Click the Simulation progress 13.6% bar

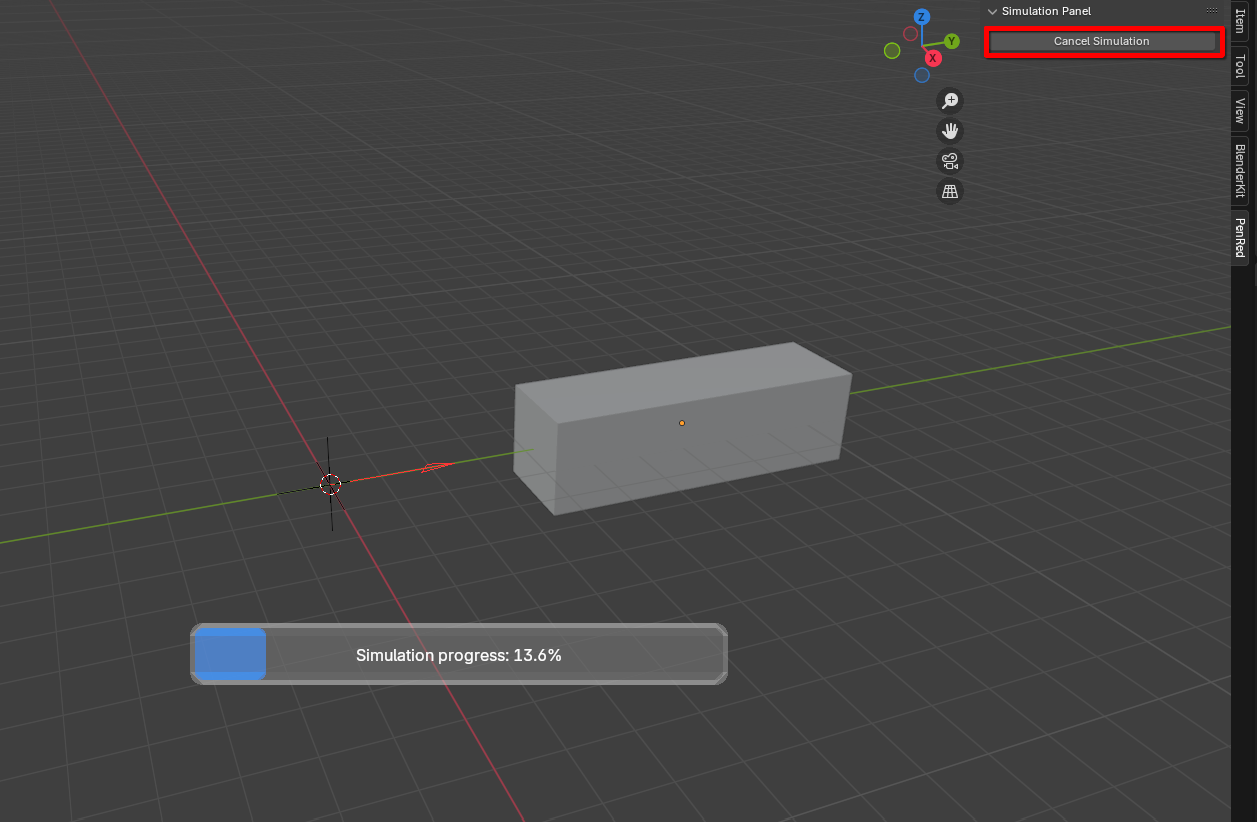coord(459,654)
